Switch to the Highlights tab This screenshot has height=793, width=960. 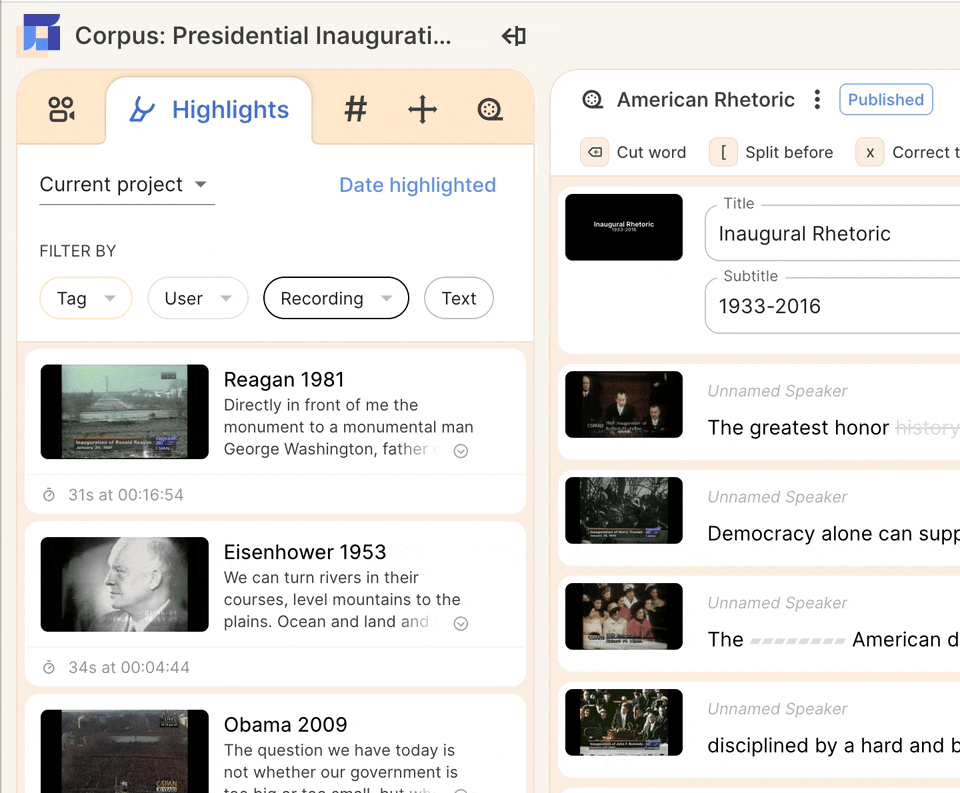point(209,110)
